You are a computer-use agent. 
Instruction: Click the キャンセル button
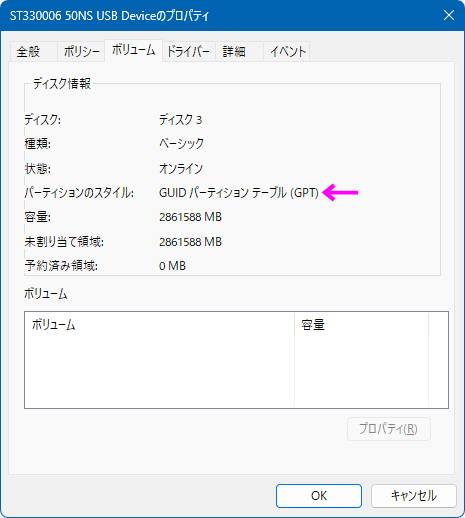point(413,496)
